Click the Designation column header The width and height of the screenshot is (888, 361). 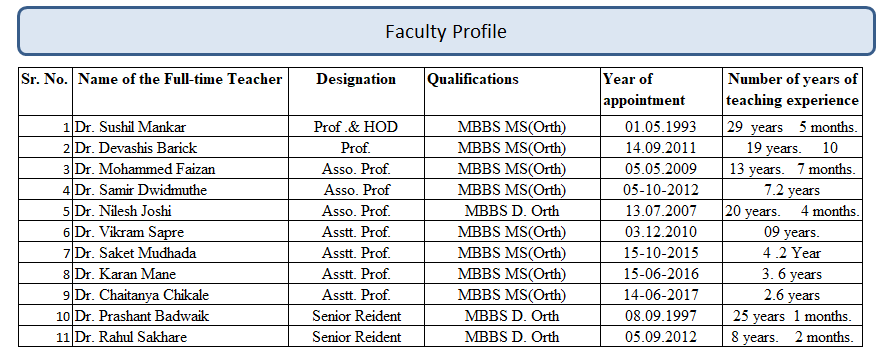357,91
